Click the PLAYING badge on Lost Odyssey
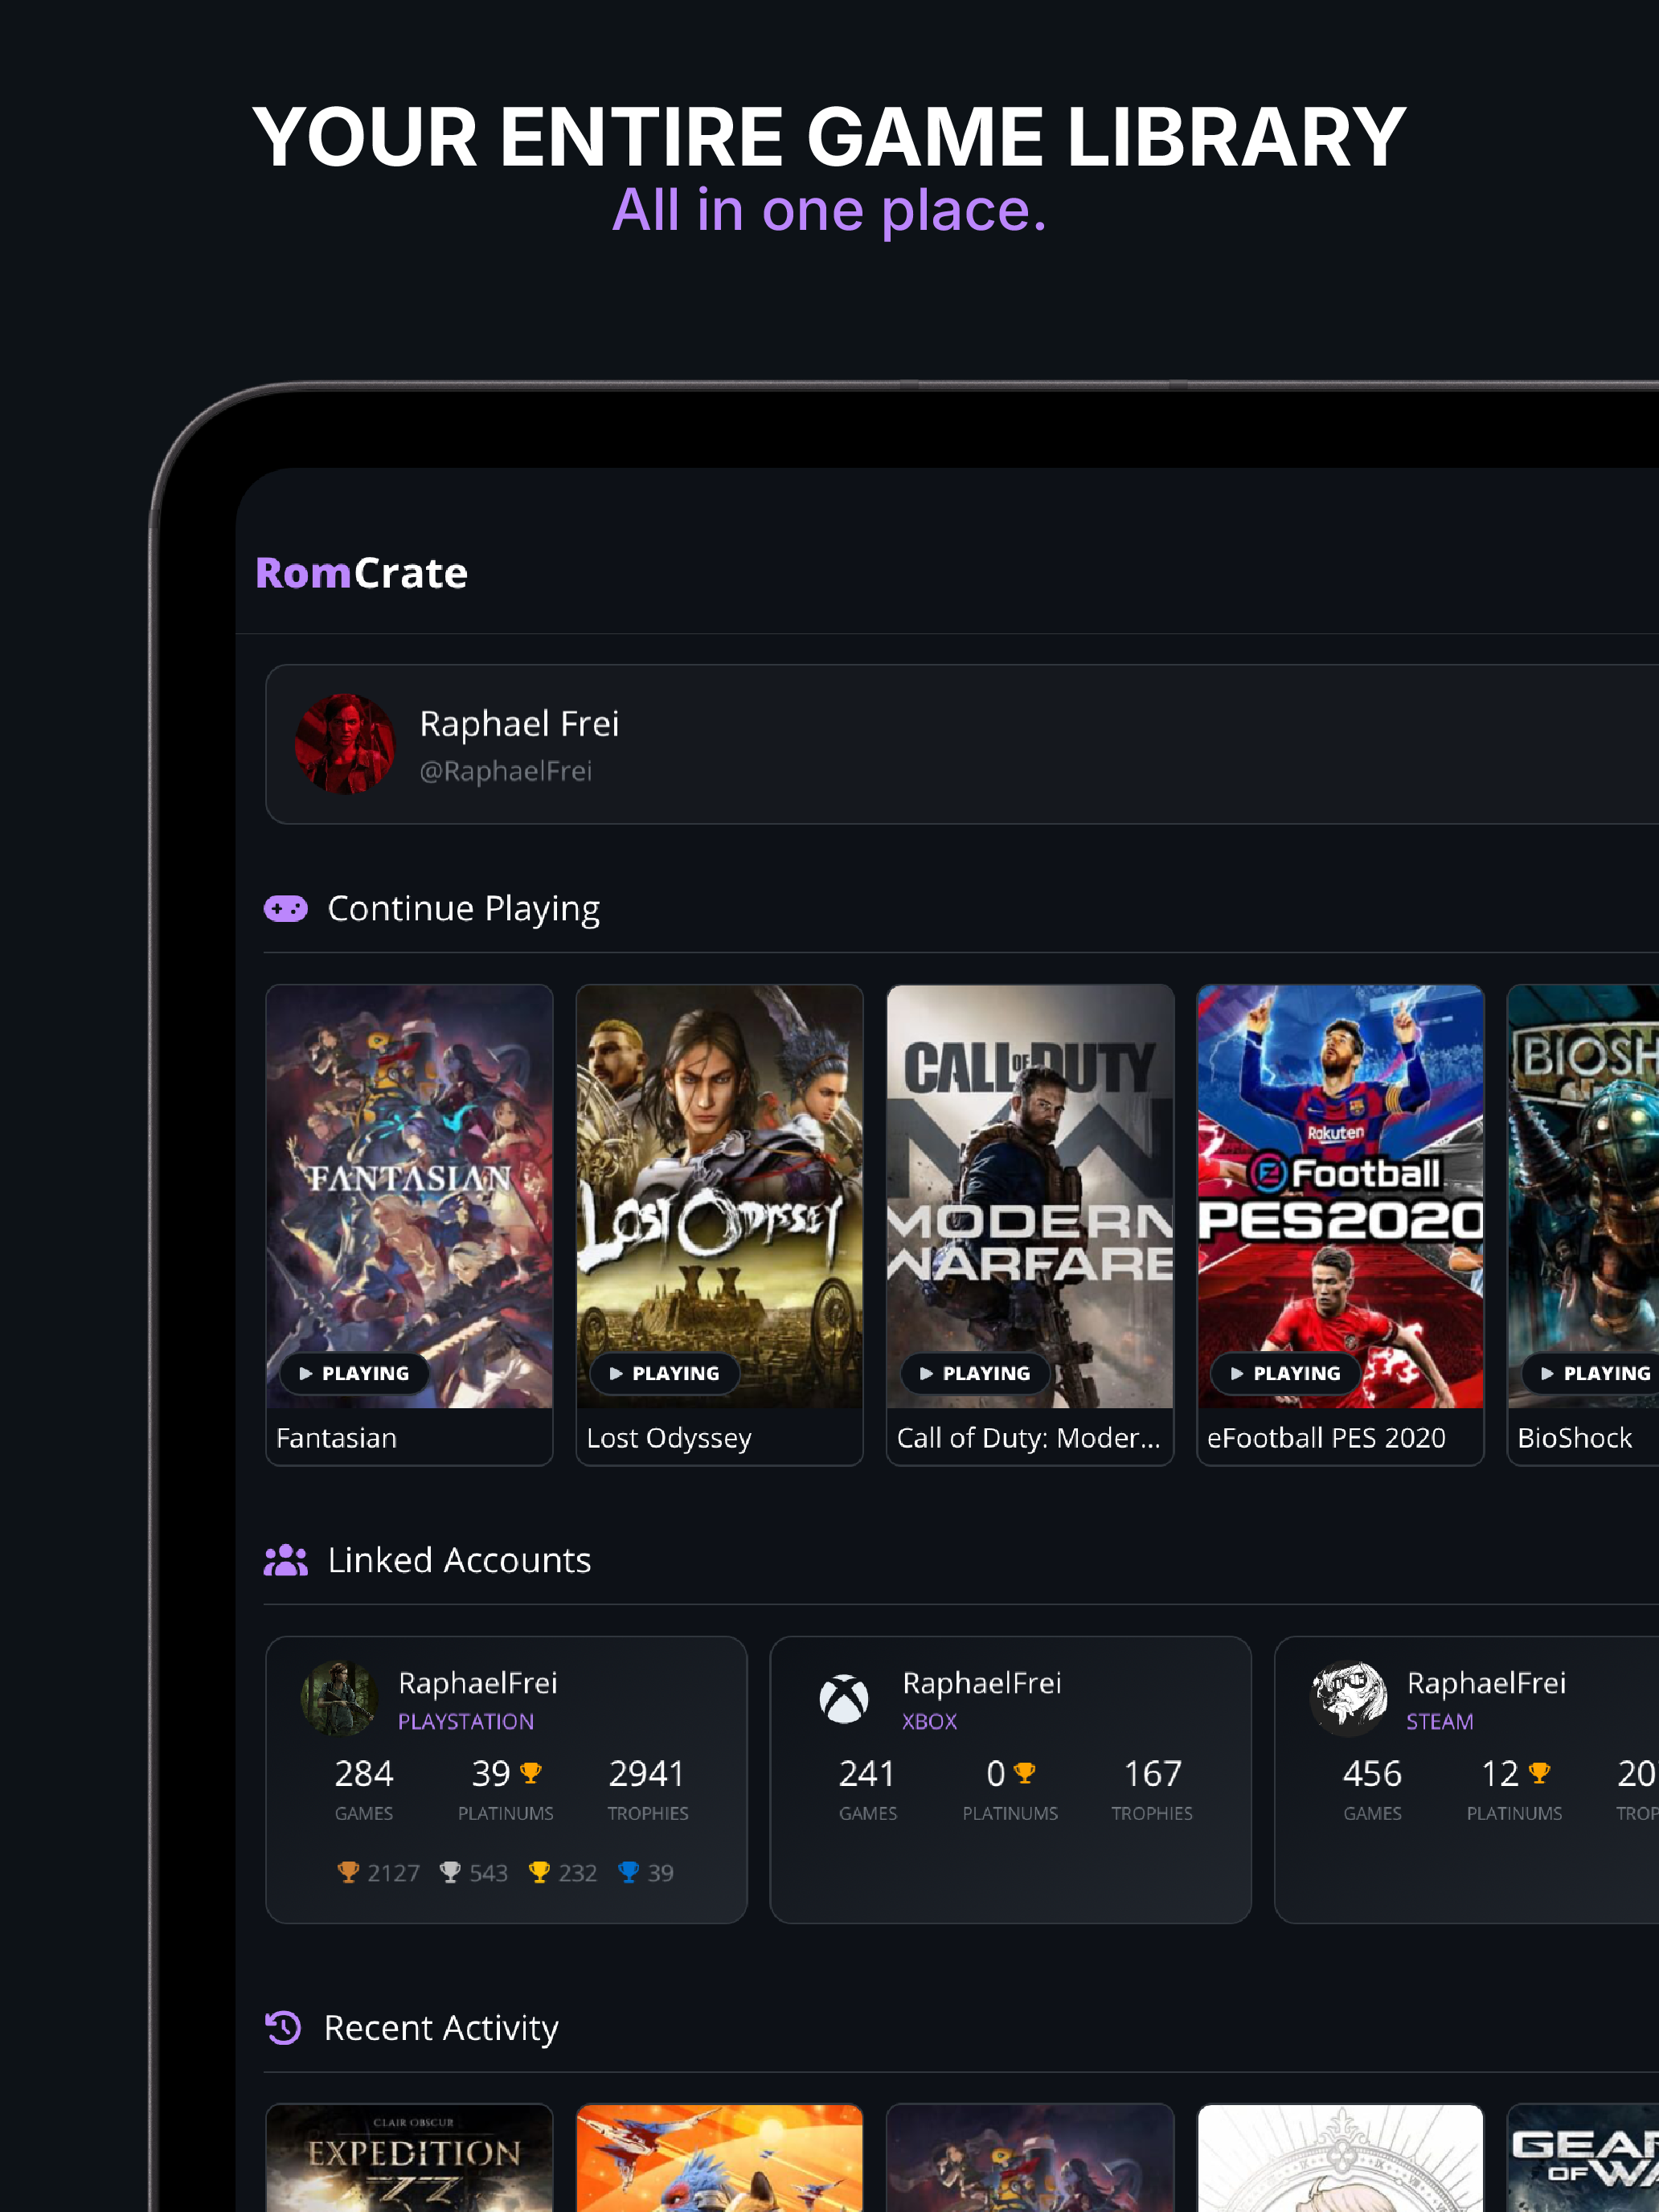1659x2212 pixels. tap(665, 1373)
